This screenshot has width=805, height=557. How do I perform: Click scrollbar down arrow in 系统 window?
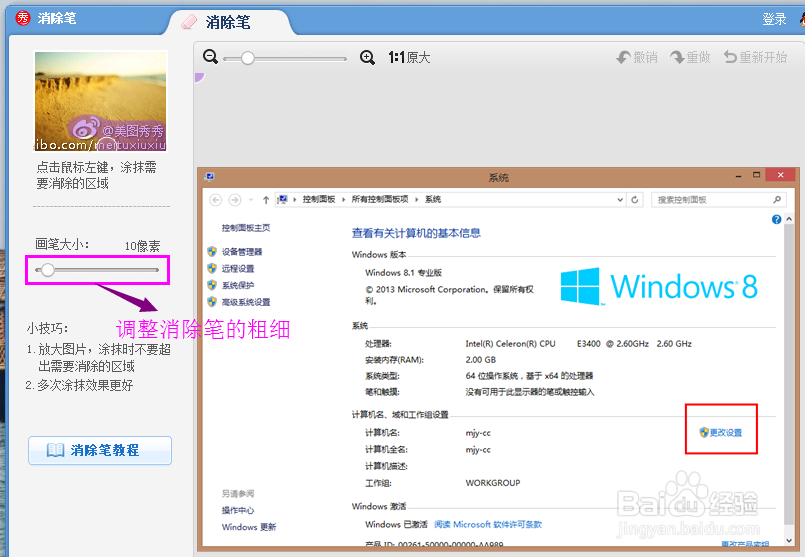click(789, 541)
